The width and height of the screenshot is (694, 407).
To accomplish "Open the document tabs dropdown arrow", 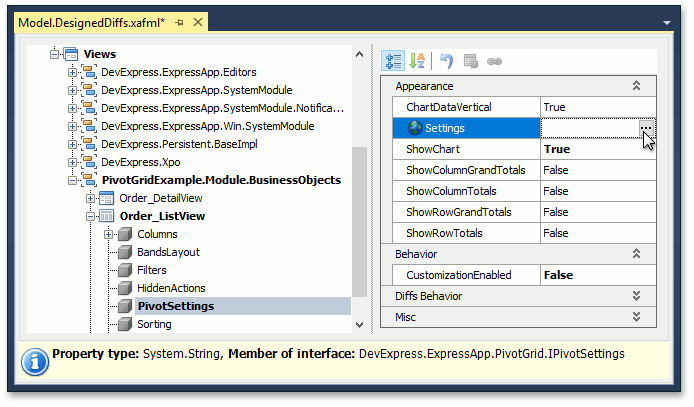I will (667, 23).
